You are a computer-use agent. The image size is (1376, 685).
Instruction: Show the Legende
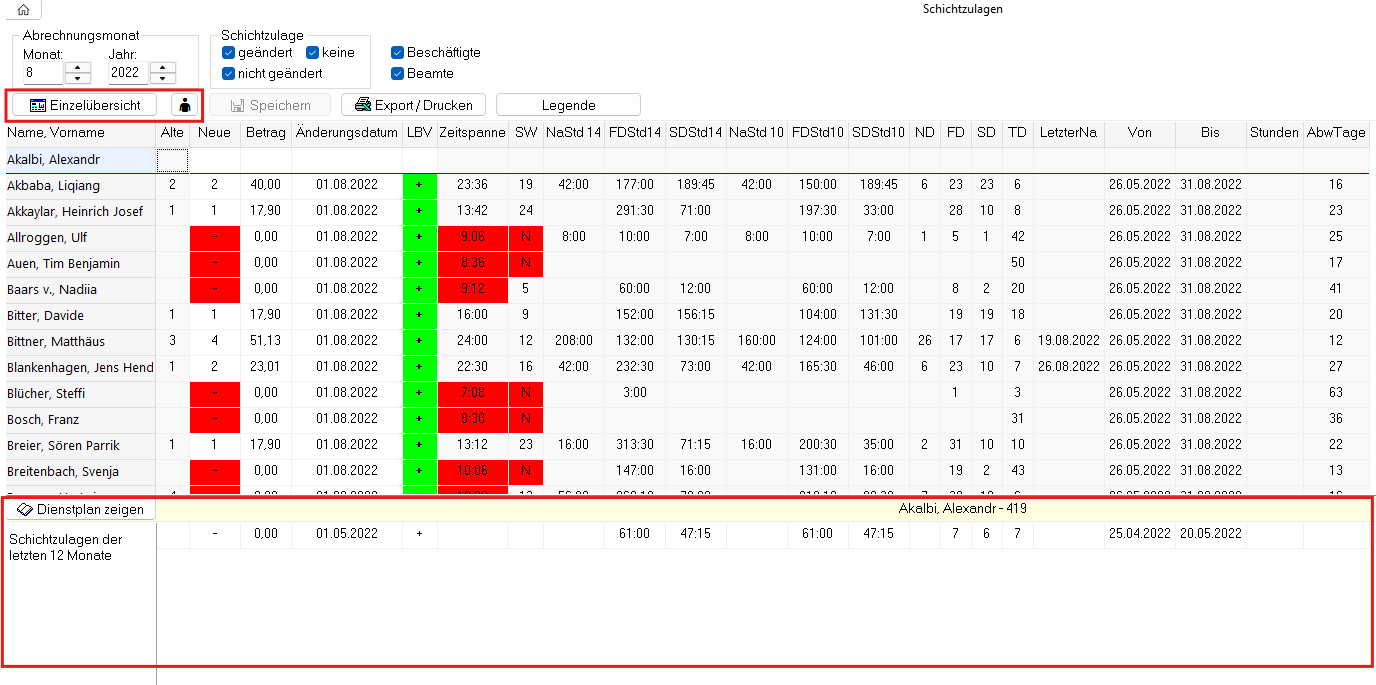coord(568,105)
